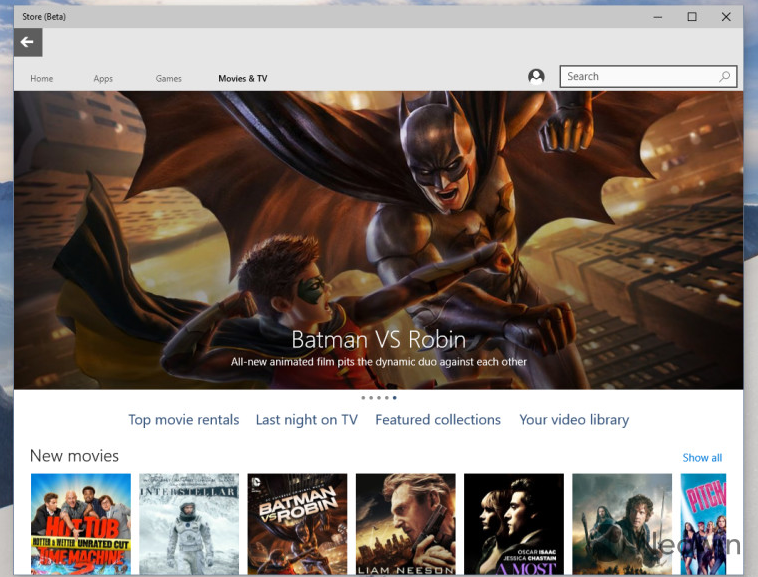Open the movie poster right of Oscar Isaac
758x577 pixels.
tap(622, 524)
